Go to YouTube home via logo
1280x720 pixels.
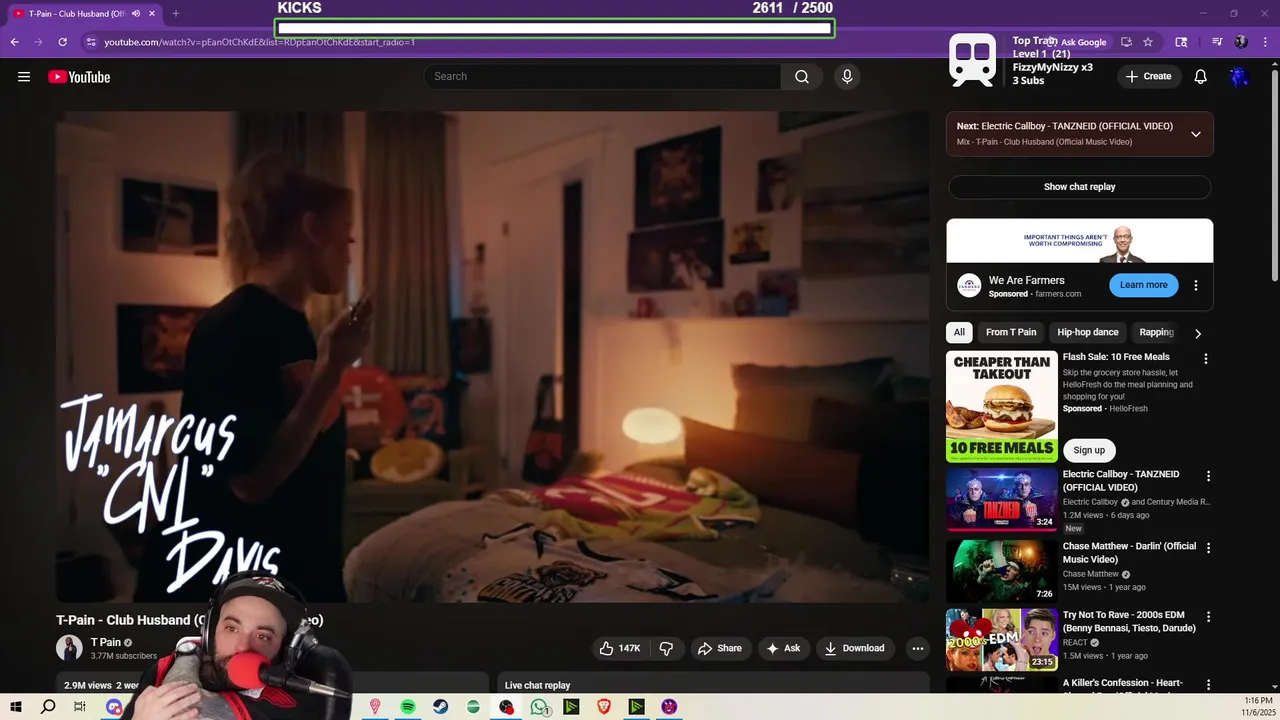(79, 77)
